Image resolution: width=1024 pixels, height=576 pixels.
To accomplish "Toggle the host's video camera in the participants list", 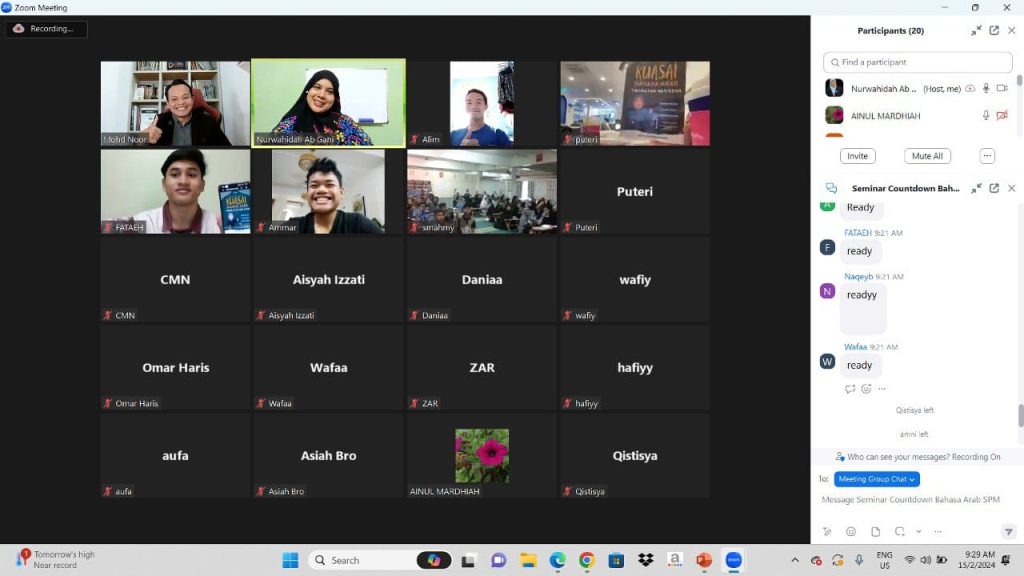I will point(1004,88).
